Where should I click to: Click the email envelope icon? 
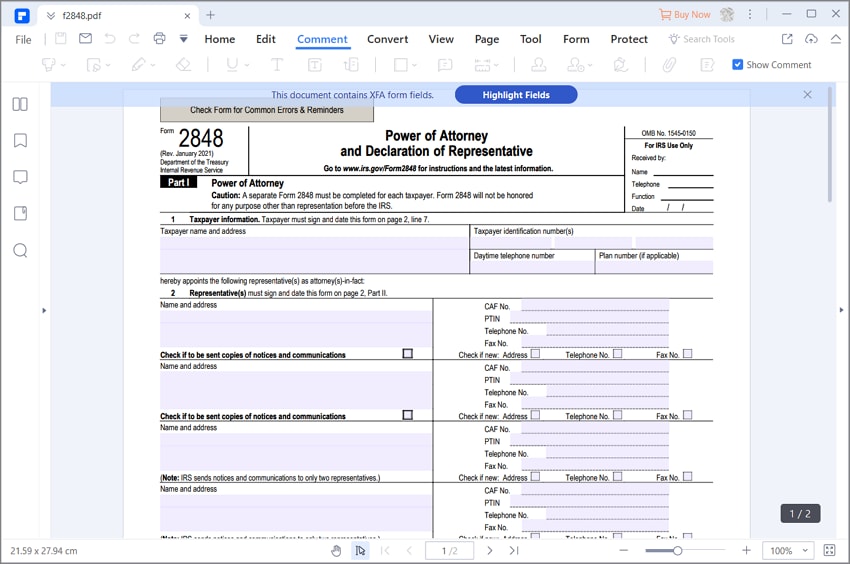click(x=85, y=39)
